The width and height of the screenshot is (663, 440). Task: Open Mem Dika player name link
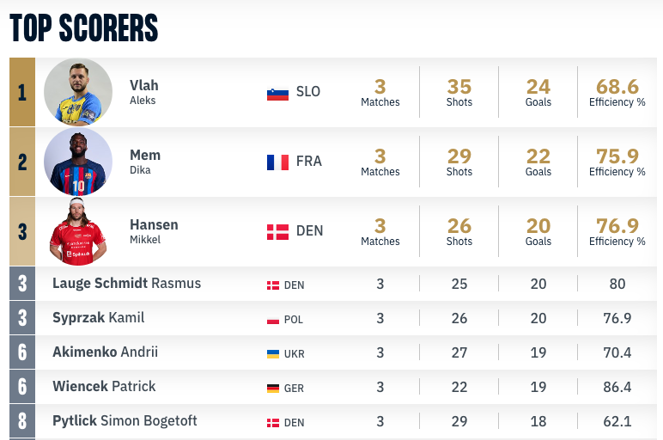pyautogui.click(x=145, y=161)
